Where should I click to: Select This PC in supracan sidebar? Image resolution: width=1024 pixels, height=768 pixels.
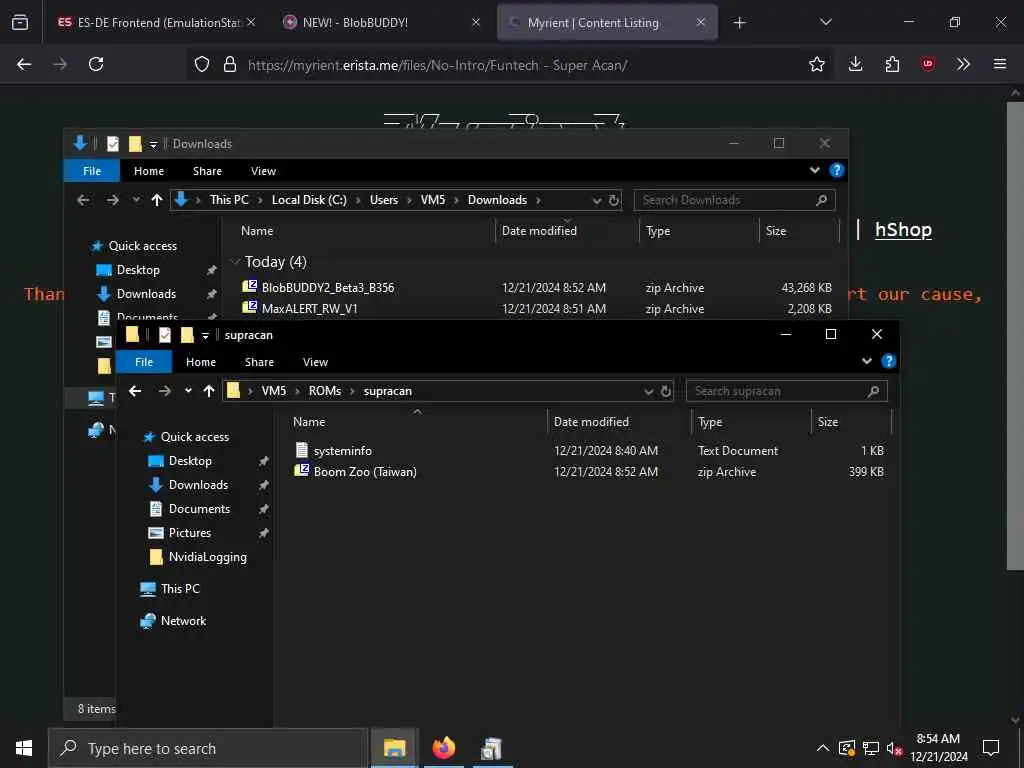click(180, 588)
